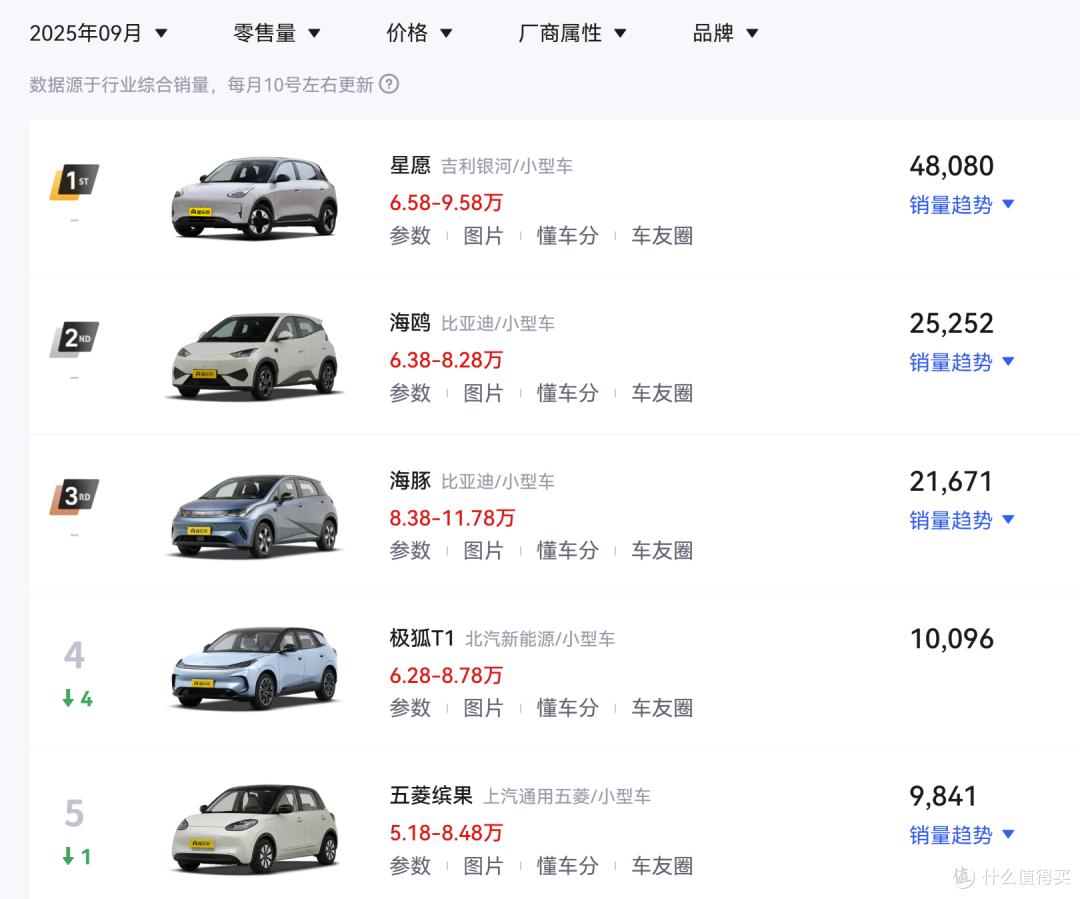
Task: Click the rank 5 down-arrow change indicator
Action: pyautogui.click(x=76, y=856)
